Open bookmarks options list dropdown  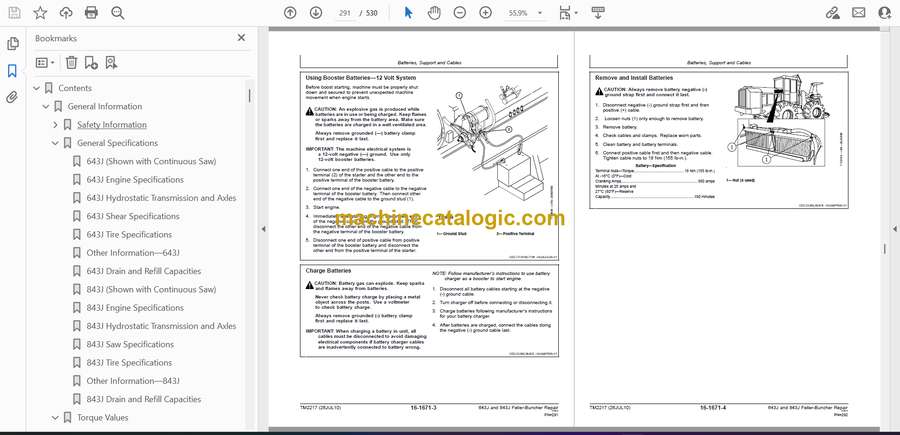[x=45, y=63]
